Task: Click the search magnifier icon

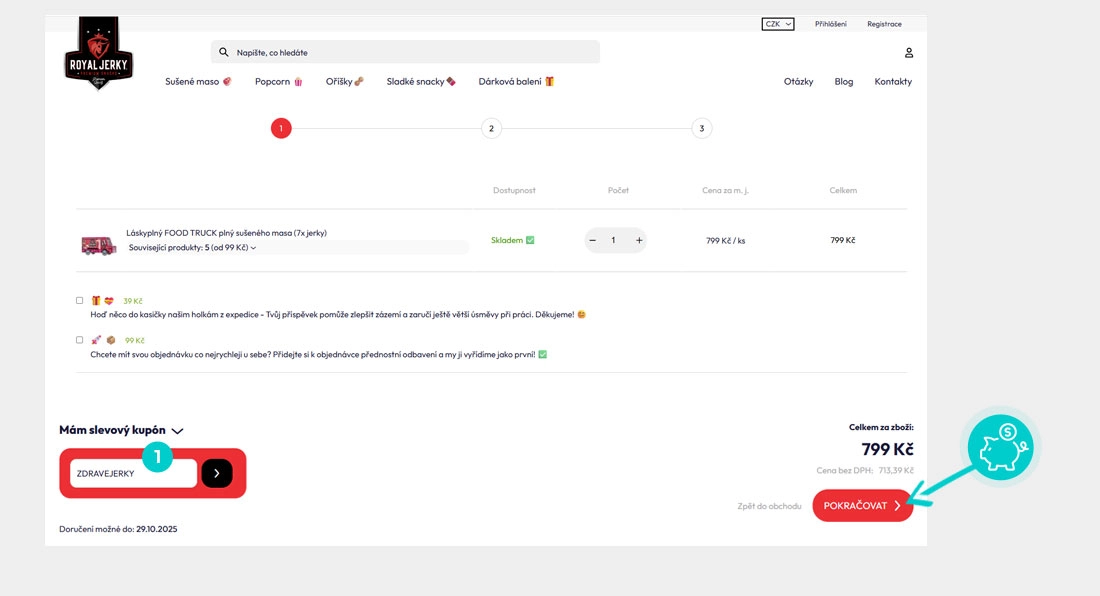Action: 224,52
